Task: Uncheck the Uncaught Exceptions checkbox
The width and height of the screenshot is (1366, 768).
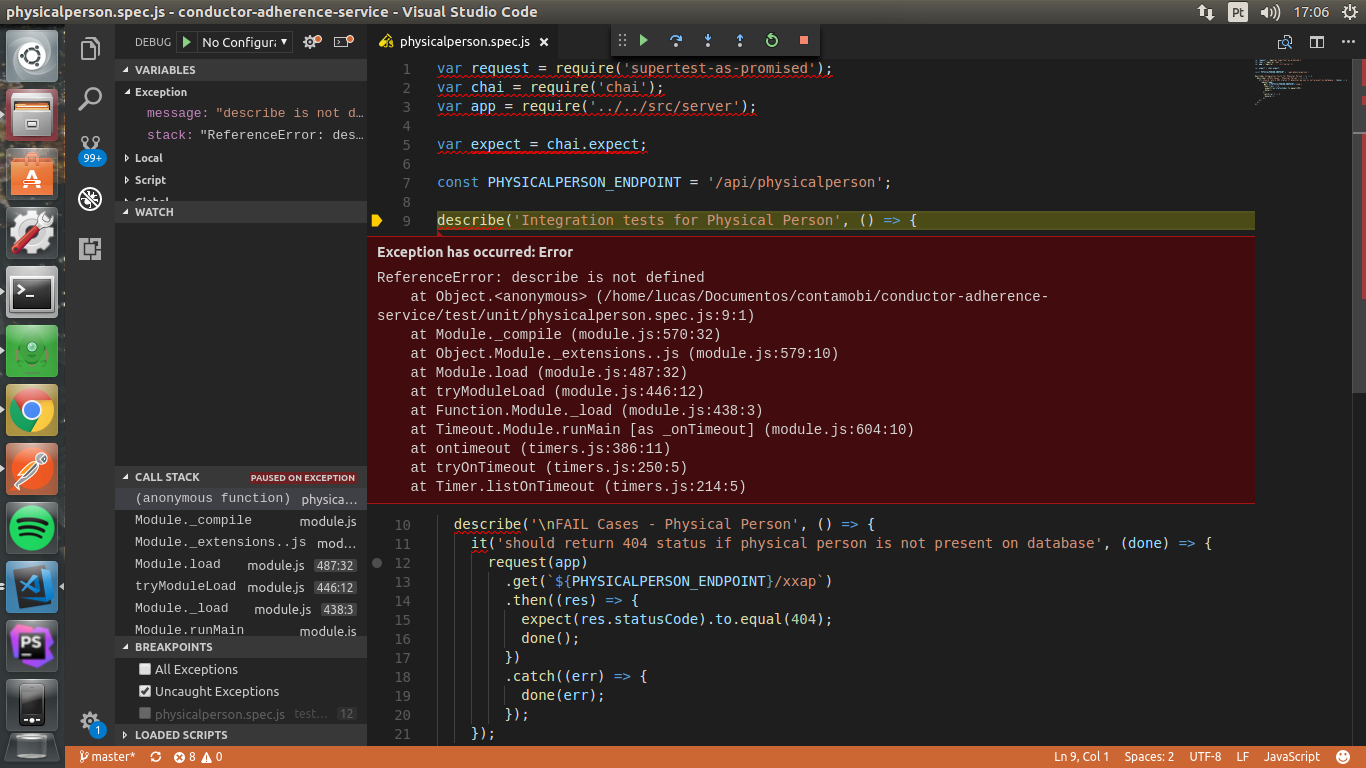Action: (x=145, y=692)
